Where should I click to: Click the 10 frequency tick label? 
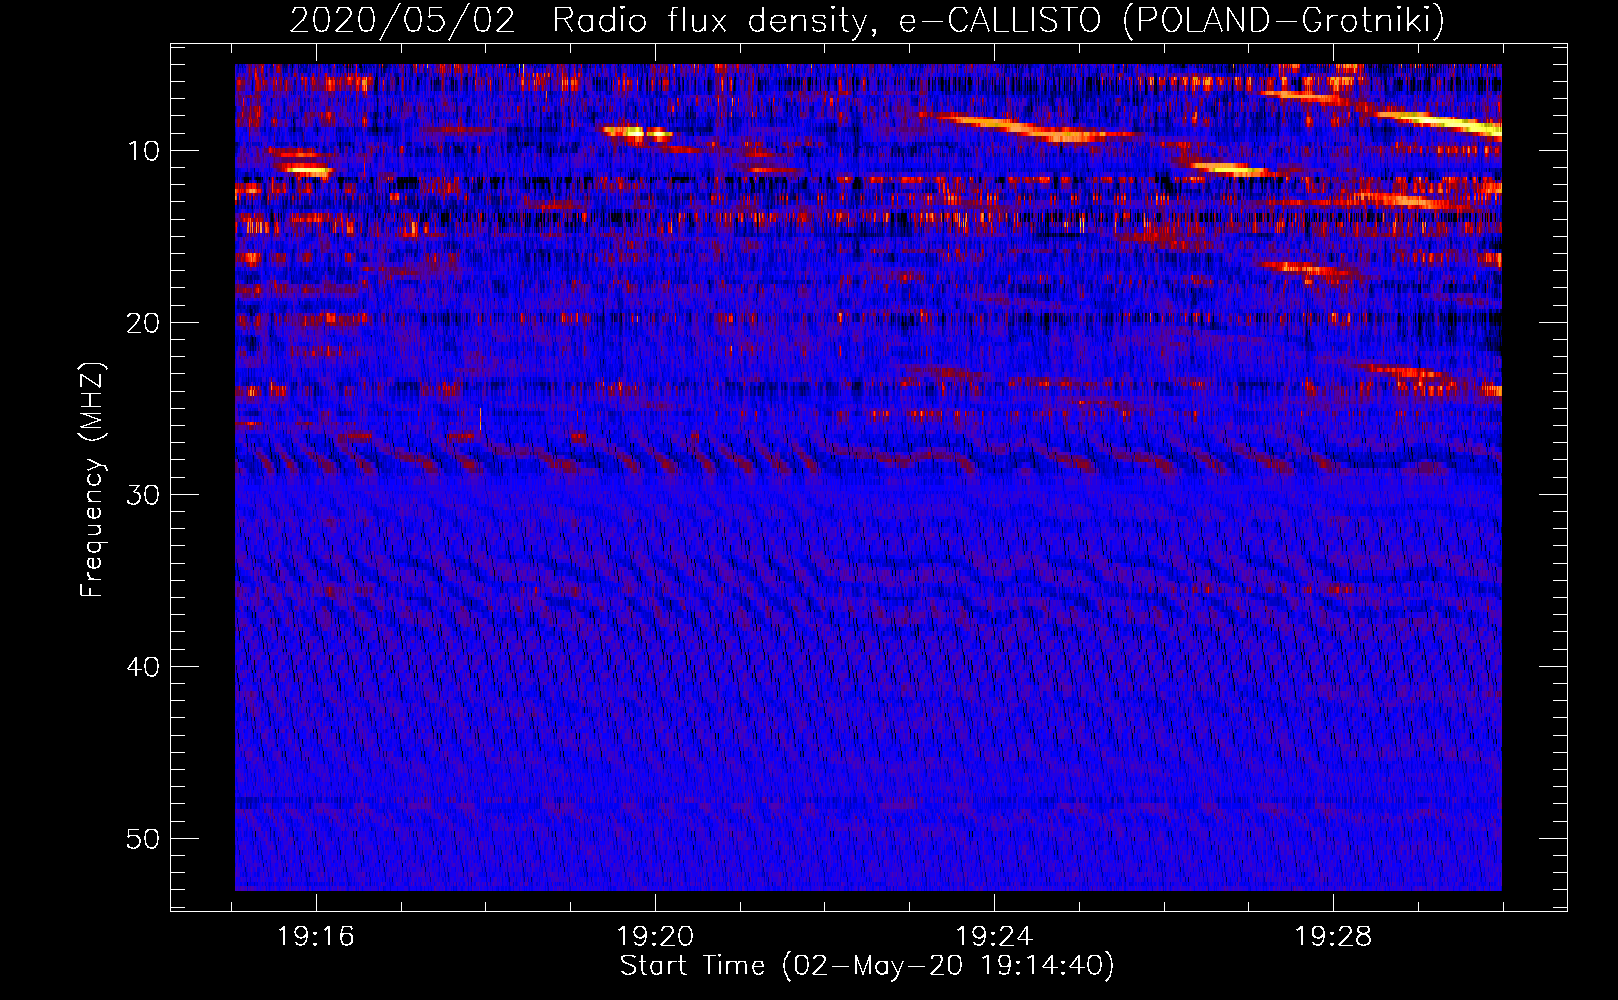[143, 151]
